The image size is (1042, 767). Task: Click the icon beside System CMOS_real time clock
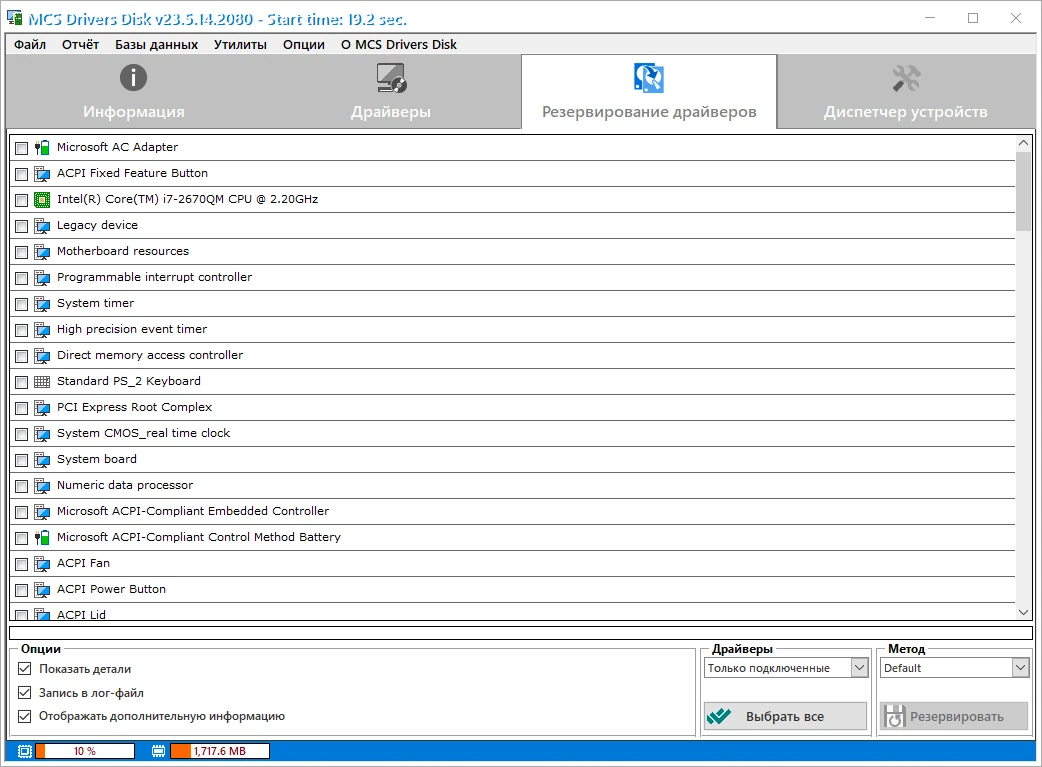click(x=42, y=433)
